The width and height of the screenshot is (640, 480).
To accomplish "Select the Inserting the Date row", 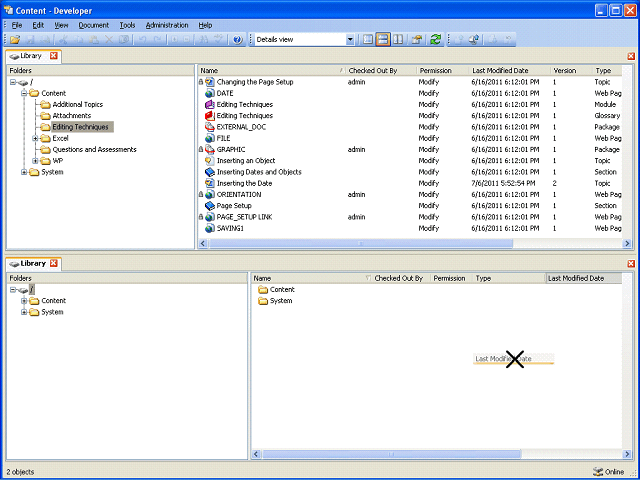I will coord(410,183).
